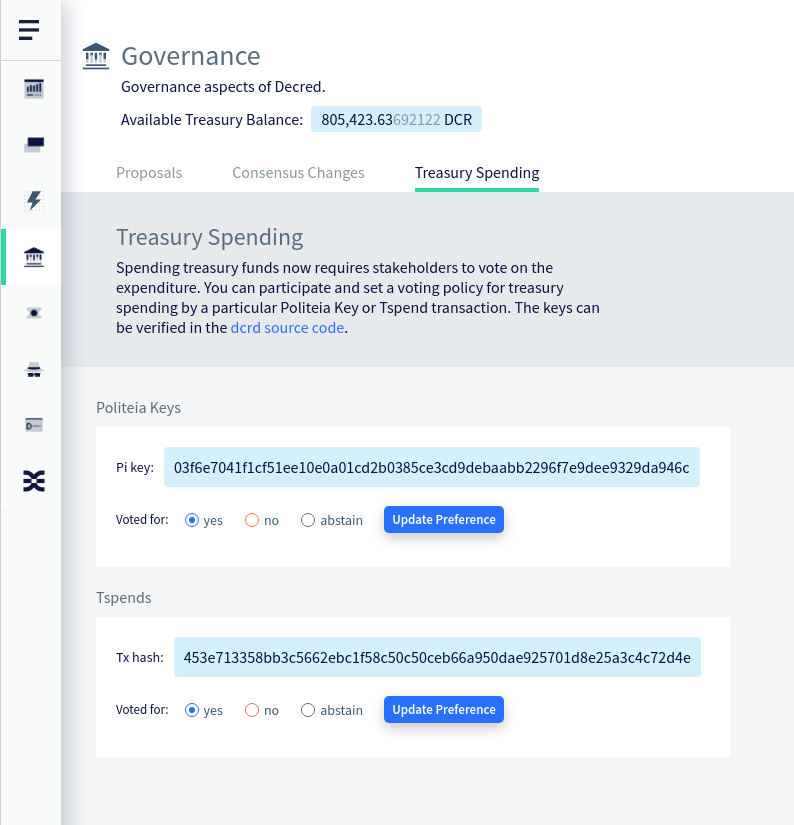
Task: Open the DEX exchange icon in sidebar
Action: 34,481
